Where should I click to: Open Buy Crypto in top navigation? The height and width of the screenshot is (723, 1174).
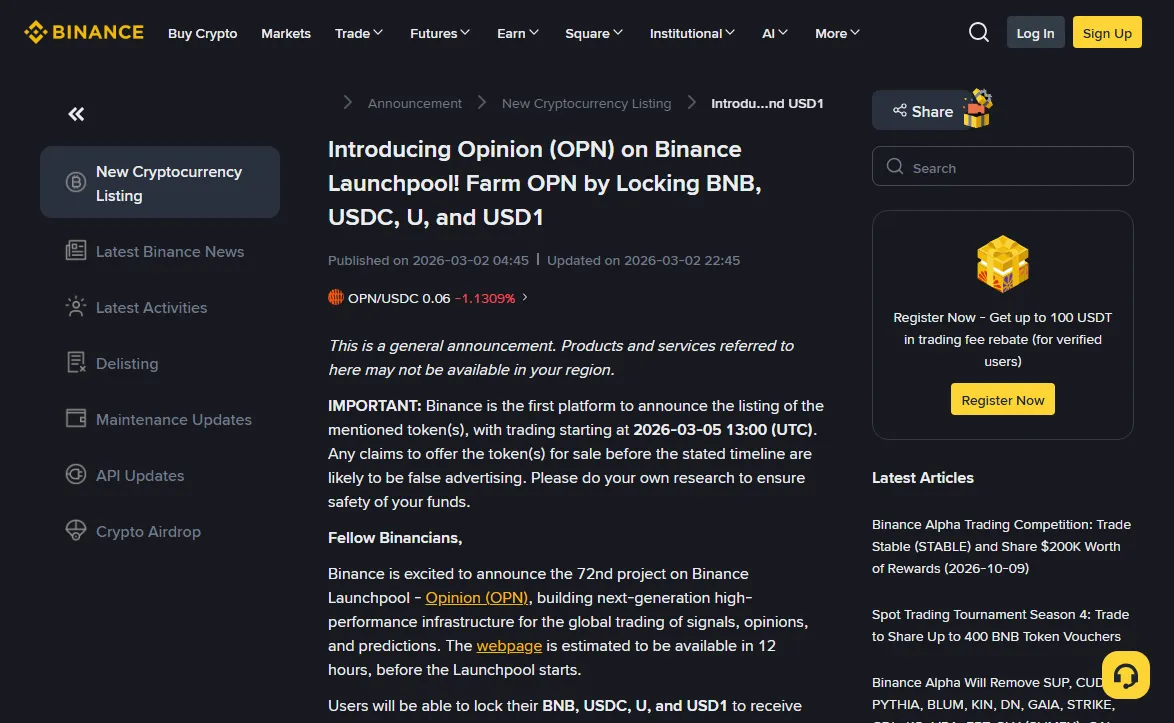(x=202, y=33)
